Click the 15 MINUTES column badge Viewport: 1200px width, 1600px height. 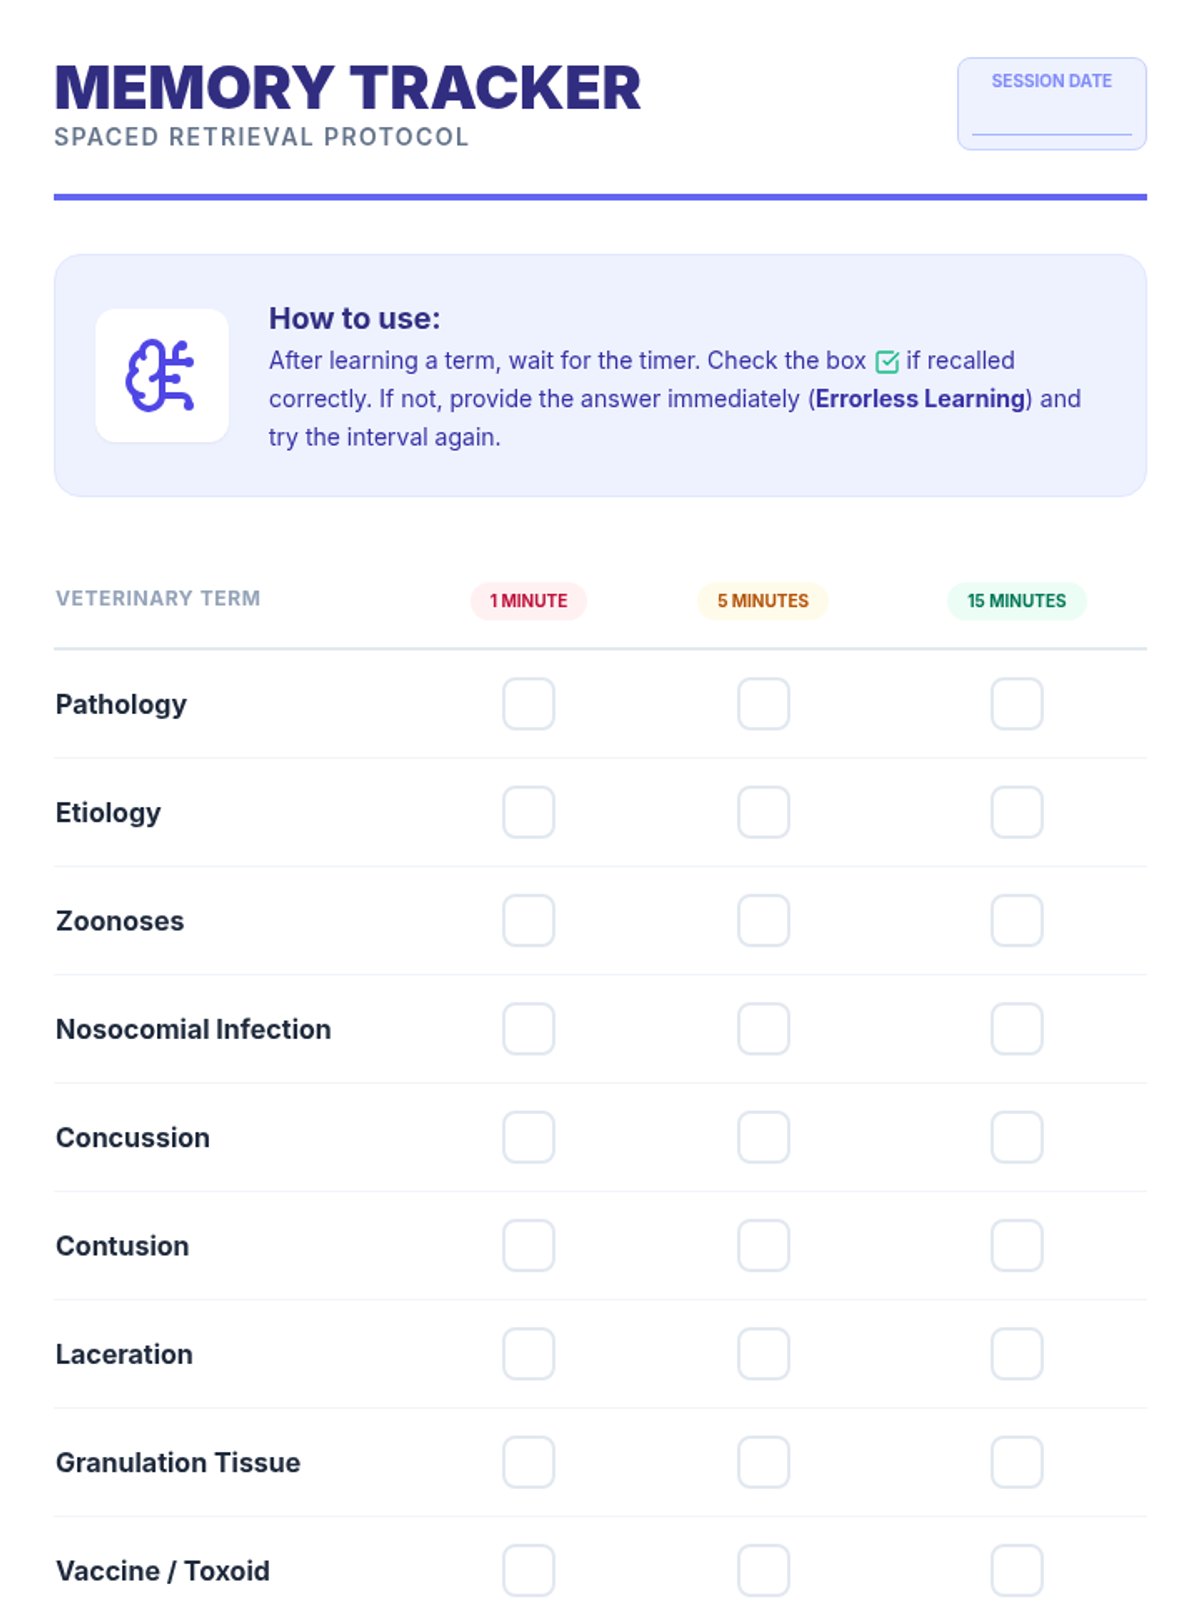[1016, 601]
